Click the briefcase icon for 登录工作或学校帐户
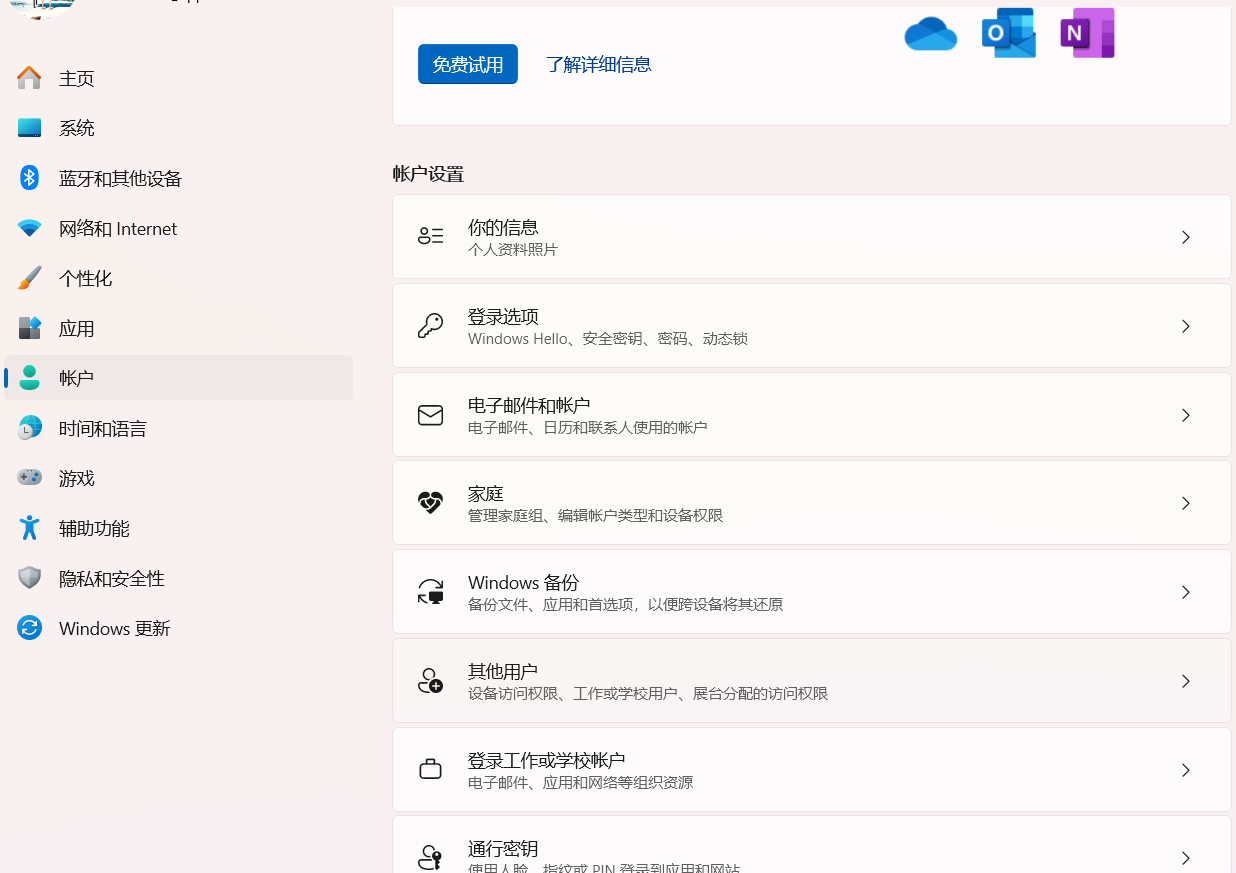The height and width of the screenshot is (873, 1236). (x=430, y=770)
